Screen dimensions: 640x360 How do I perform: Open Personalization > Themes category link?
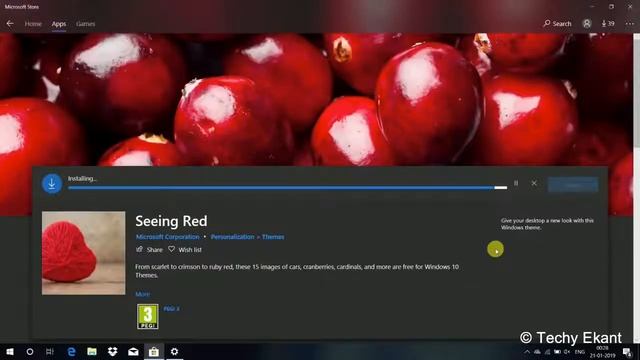[247, 237]
